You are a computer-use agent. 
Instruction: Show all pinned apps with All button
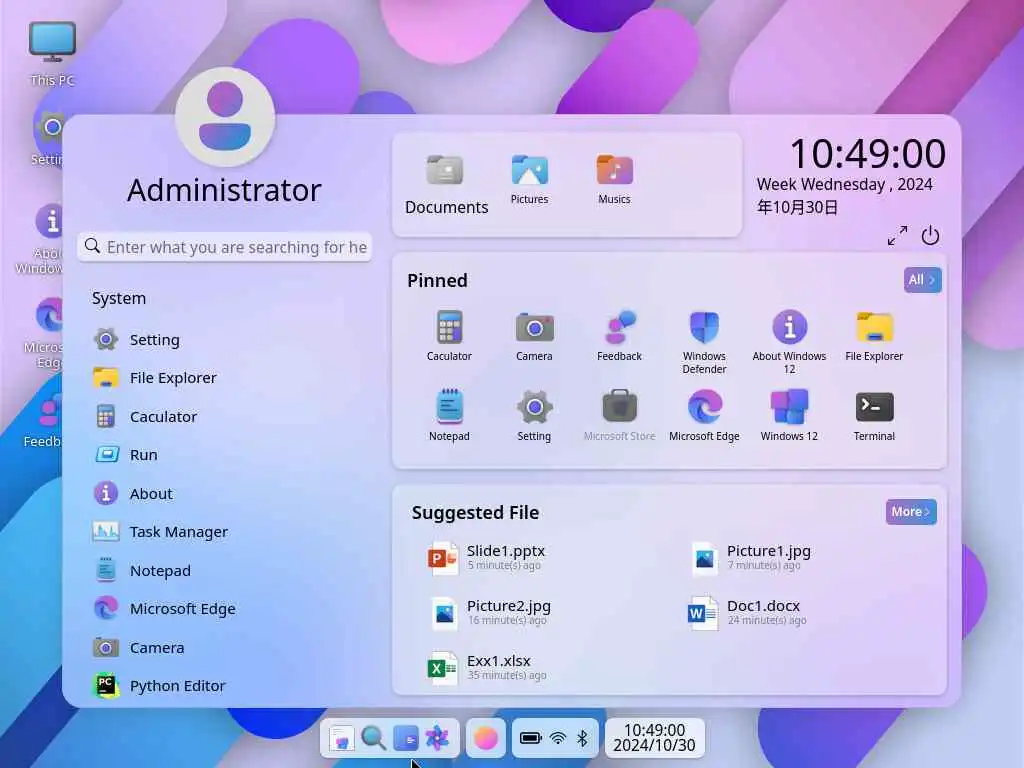click(922, 280)
